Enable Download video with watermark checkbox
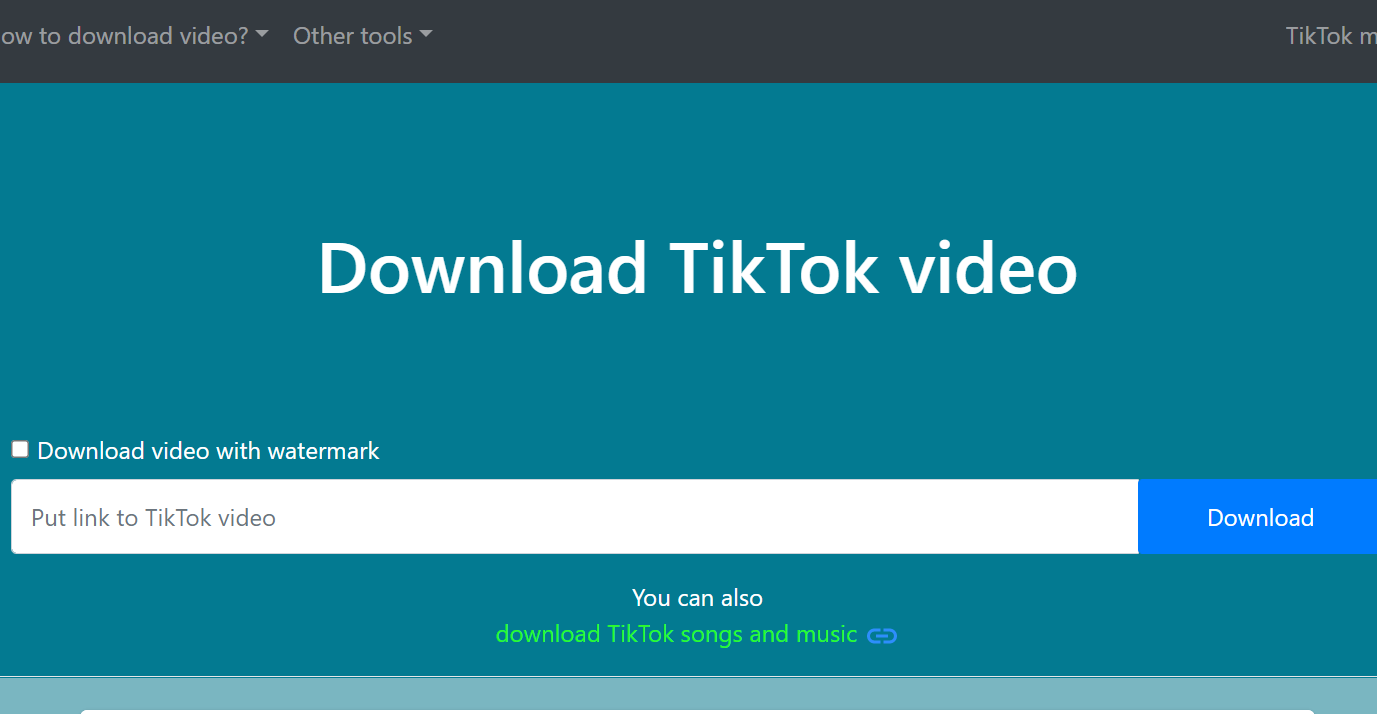Viewport: 1377px width, 714px height. [x=20, y=449]
